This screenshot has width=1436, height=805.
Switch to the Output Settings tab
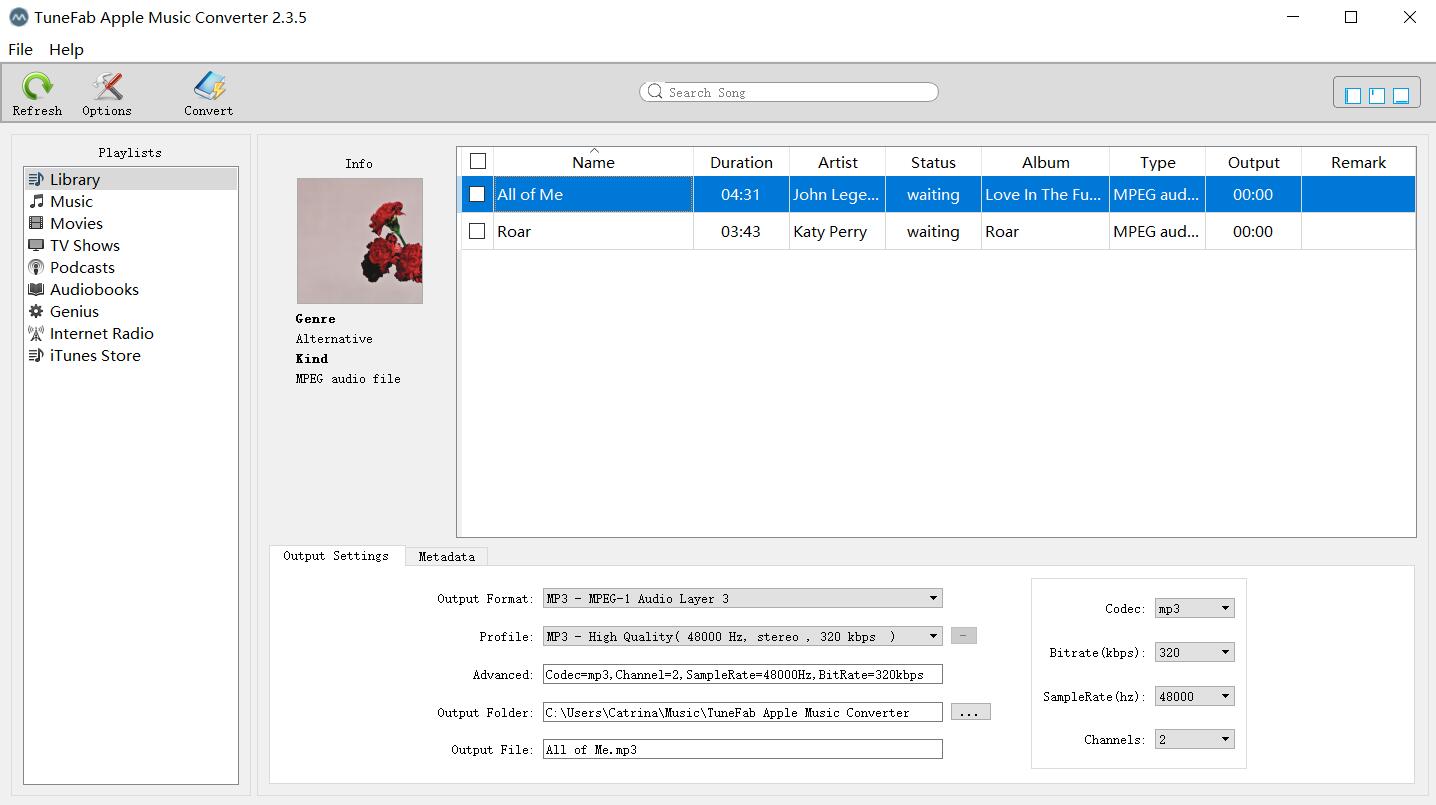[336, 556]
